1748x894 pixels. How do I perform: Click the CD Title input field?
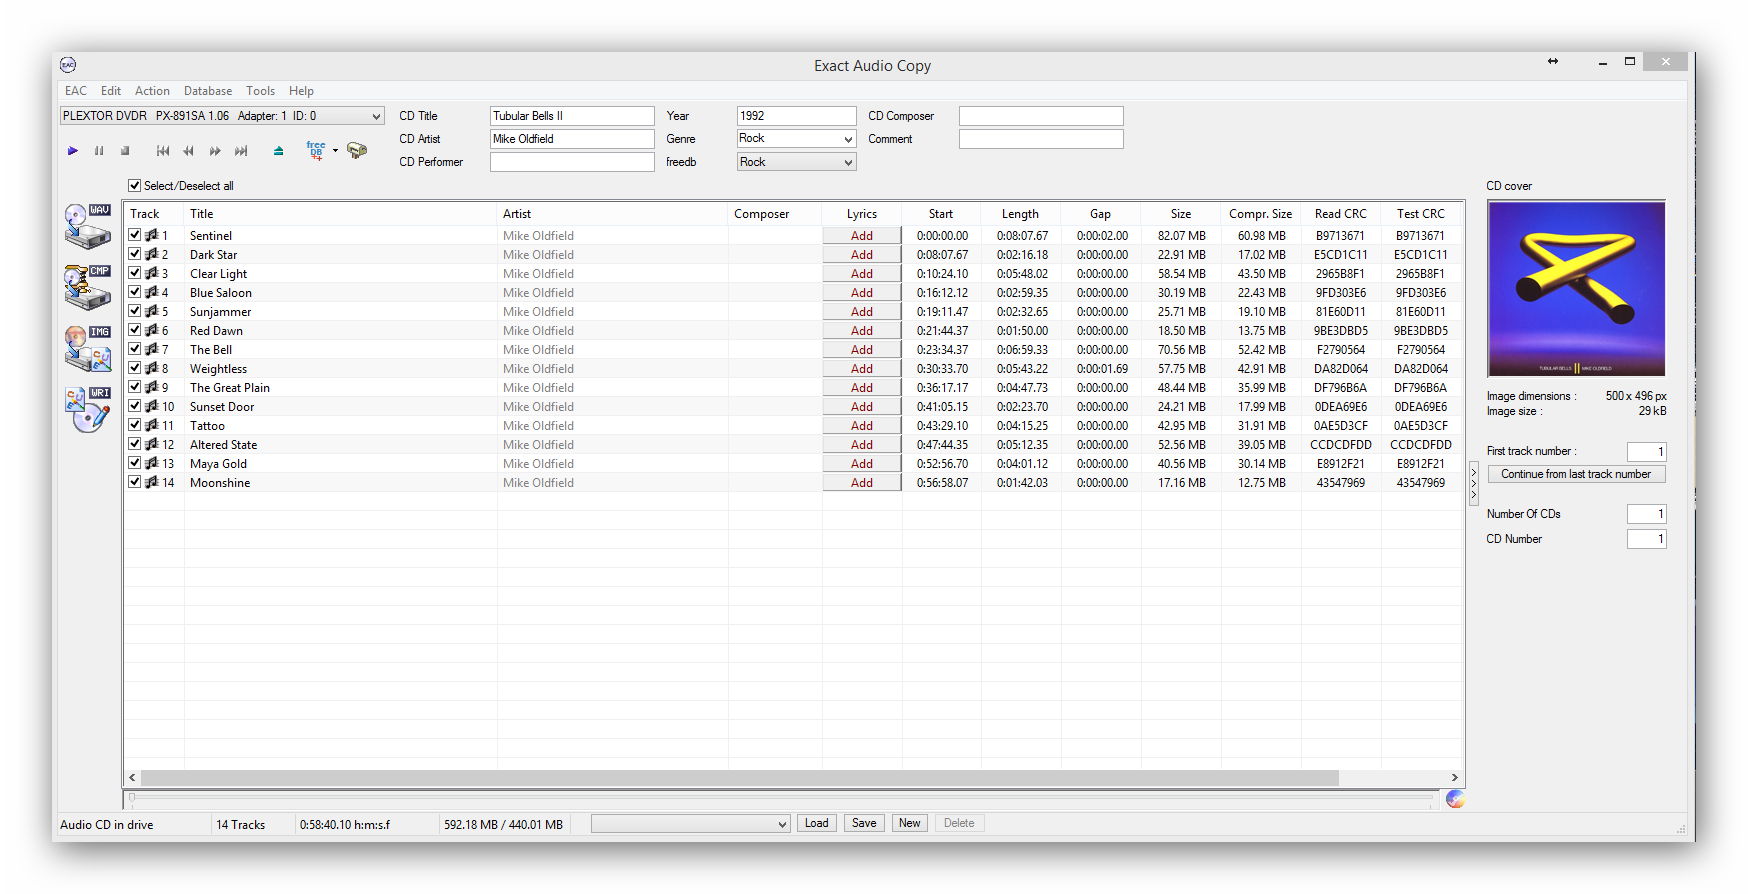point(571,116)
